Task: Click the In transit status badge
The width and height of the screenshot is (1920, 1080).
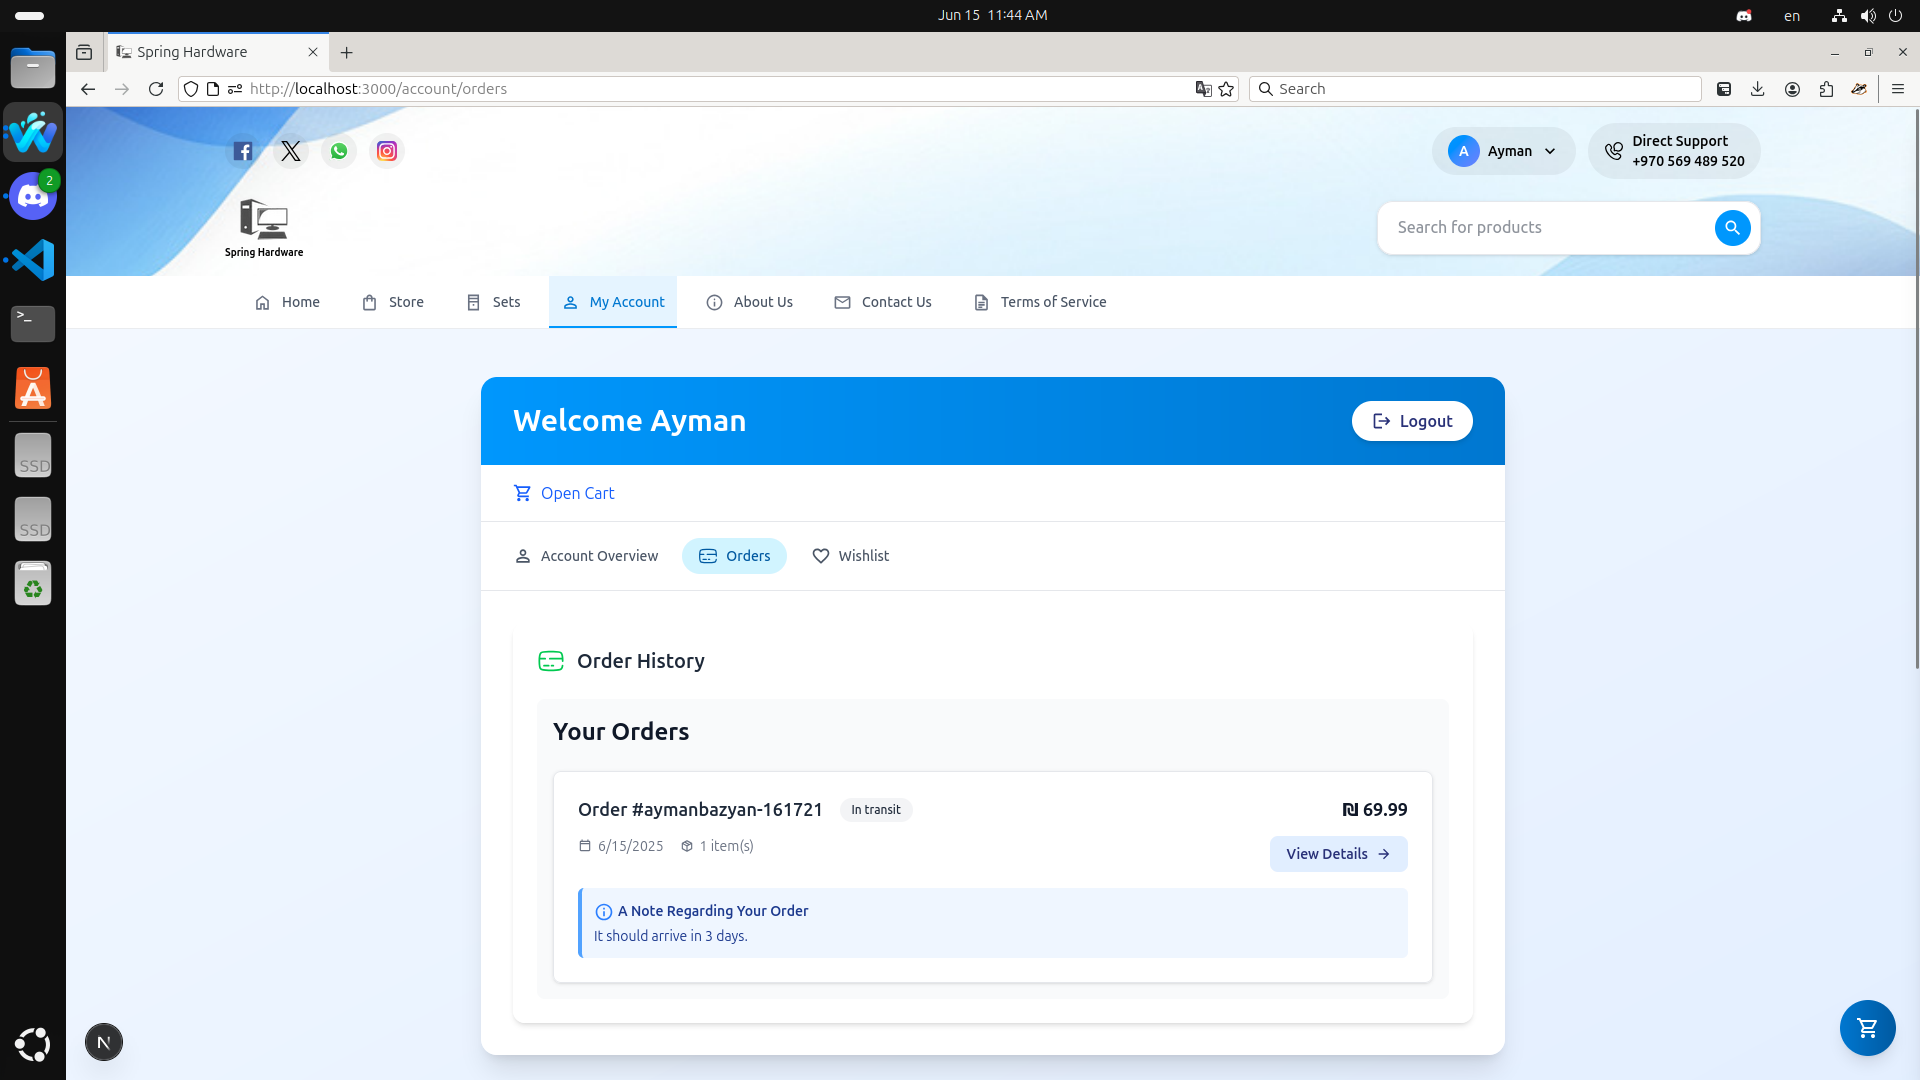Action: [x=876, y=810]
